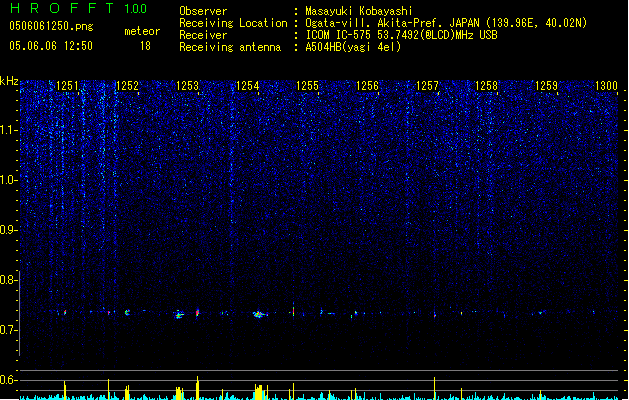Click the 1259 time marker
629x400 pixels.
546,86
